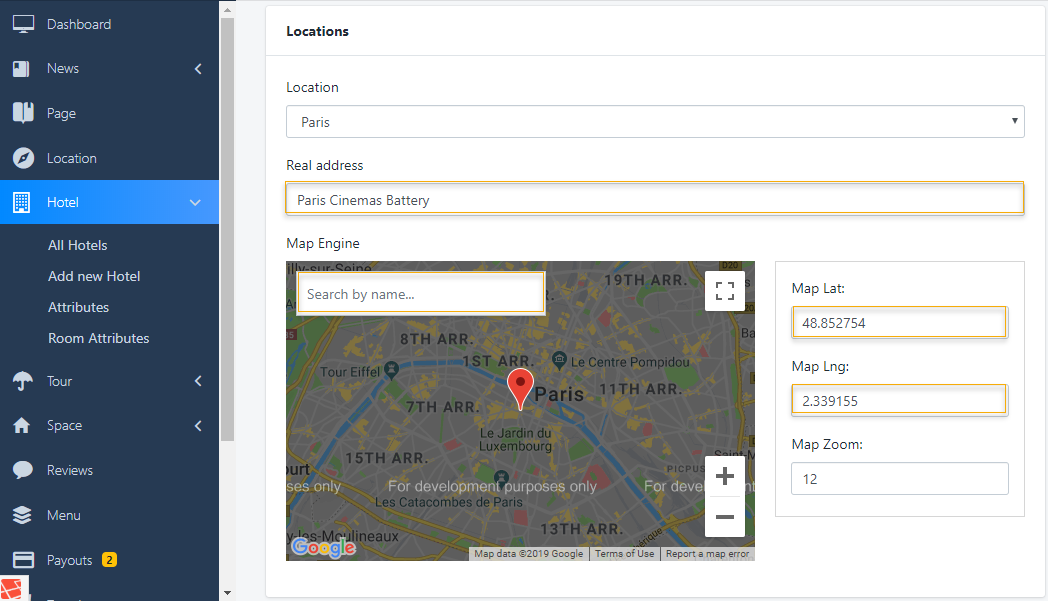Zoom in on the map

725,476
